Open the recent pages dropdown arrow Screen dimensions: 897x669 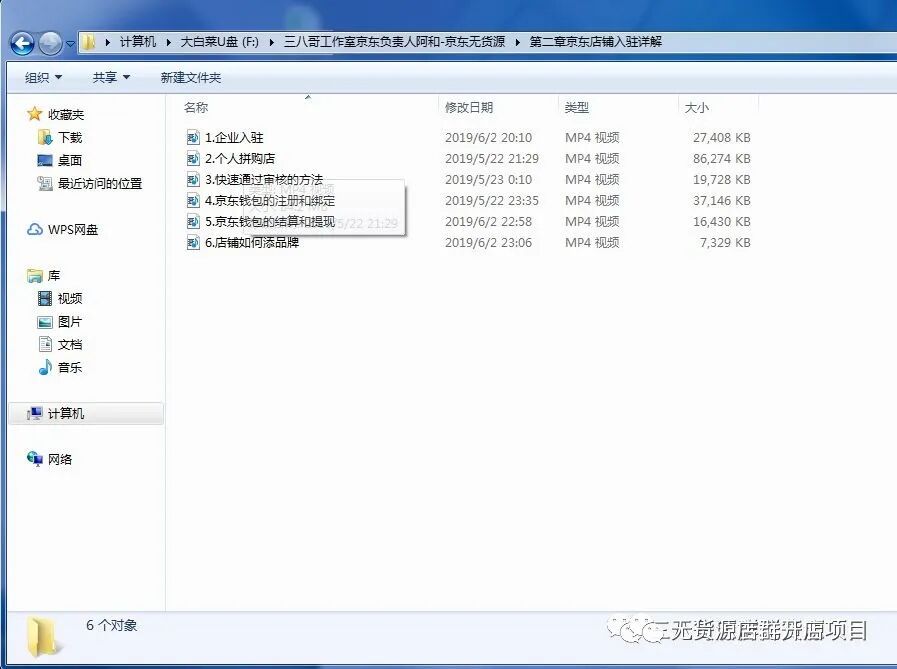[x=70, y=43]
